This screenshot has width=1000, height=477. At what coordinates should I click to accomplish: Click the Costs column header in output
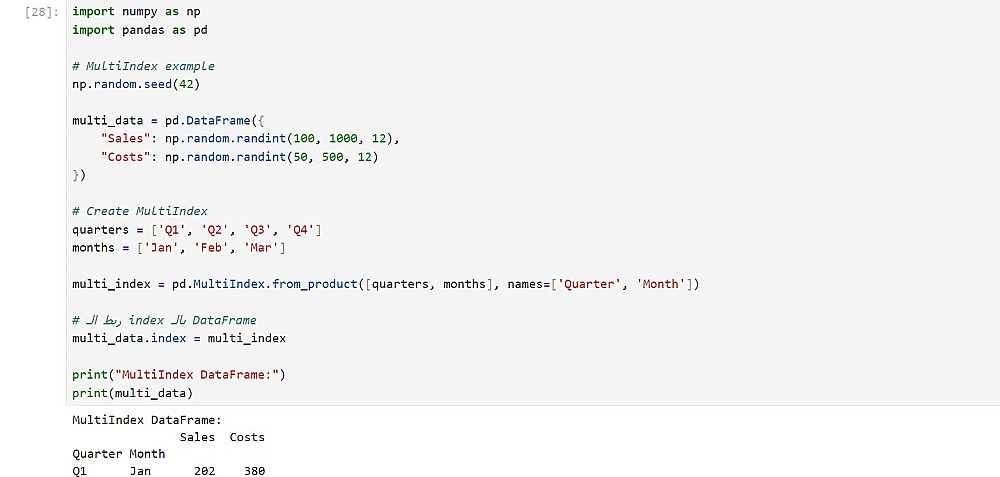[247, 437]
